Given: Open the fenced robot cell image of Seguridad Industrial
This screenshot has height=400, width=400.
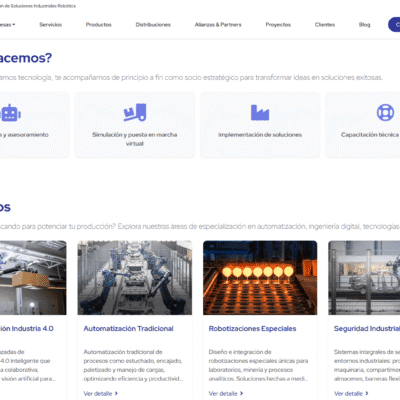Looking at the screenshot, I should tap(364, 278).
